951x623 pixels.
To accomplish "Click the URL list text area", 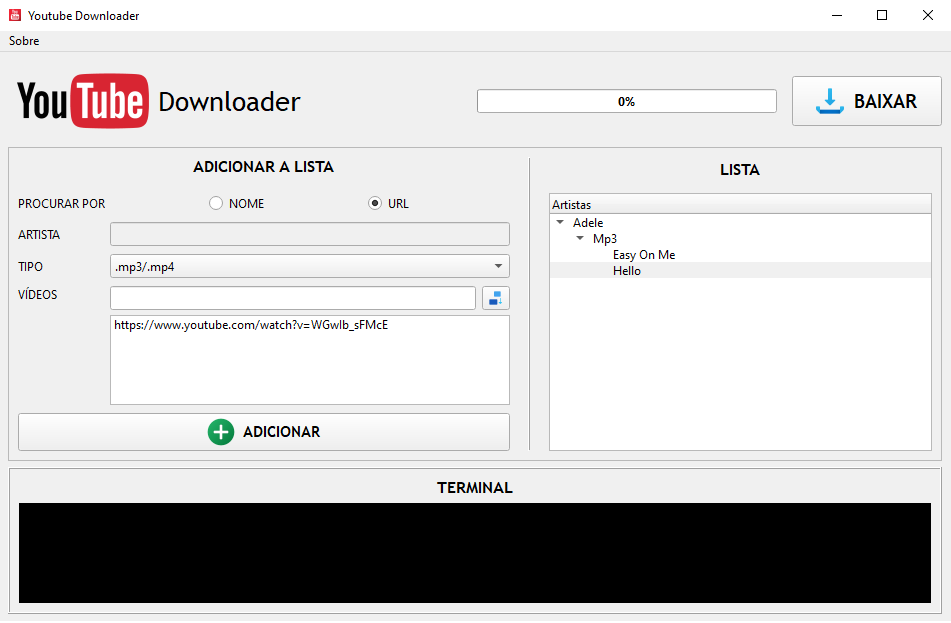I will tap(309, 360).
